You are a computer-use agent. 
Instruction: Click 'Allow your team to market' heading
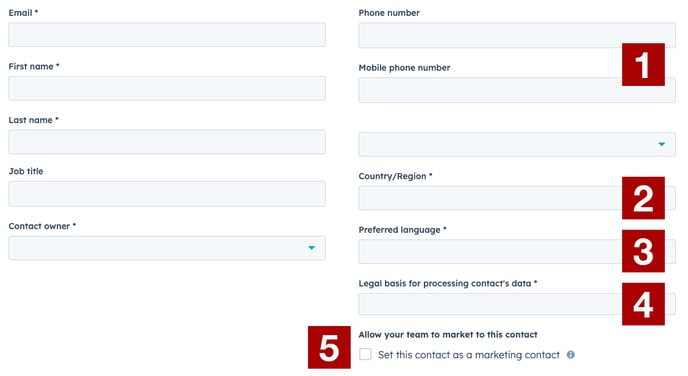point(448,335)
